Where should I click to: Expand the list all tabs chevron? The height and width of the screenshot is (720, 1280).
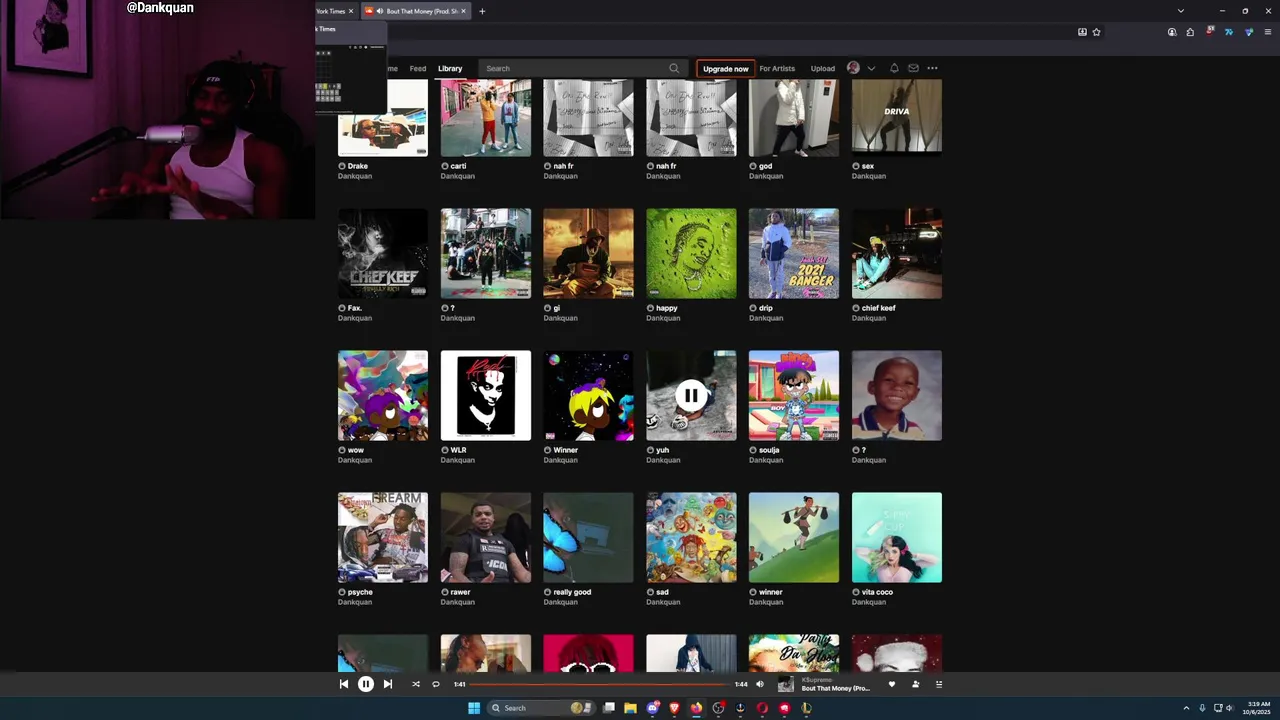[x=1181, y=11]
